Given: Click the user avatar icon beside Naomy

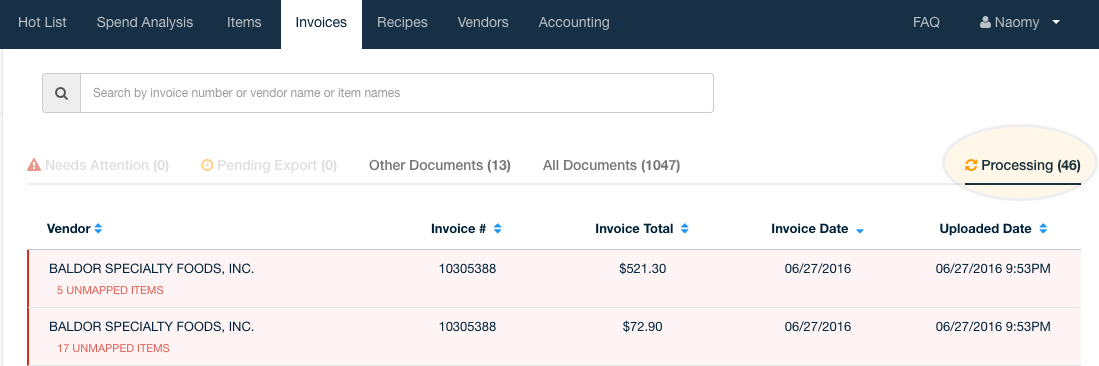Looking at the screenshot, I should click(x=985, y=22).
